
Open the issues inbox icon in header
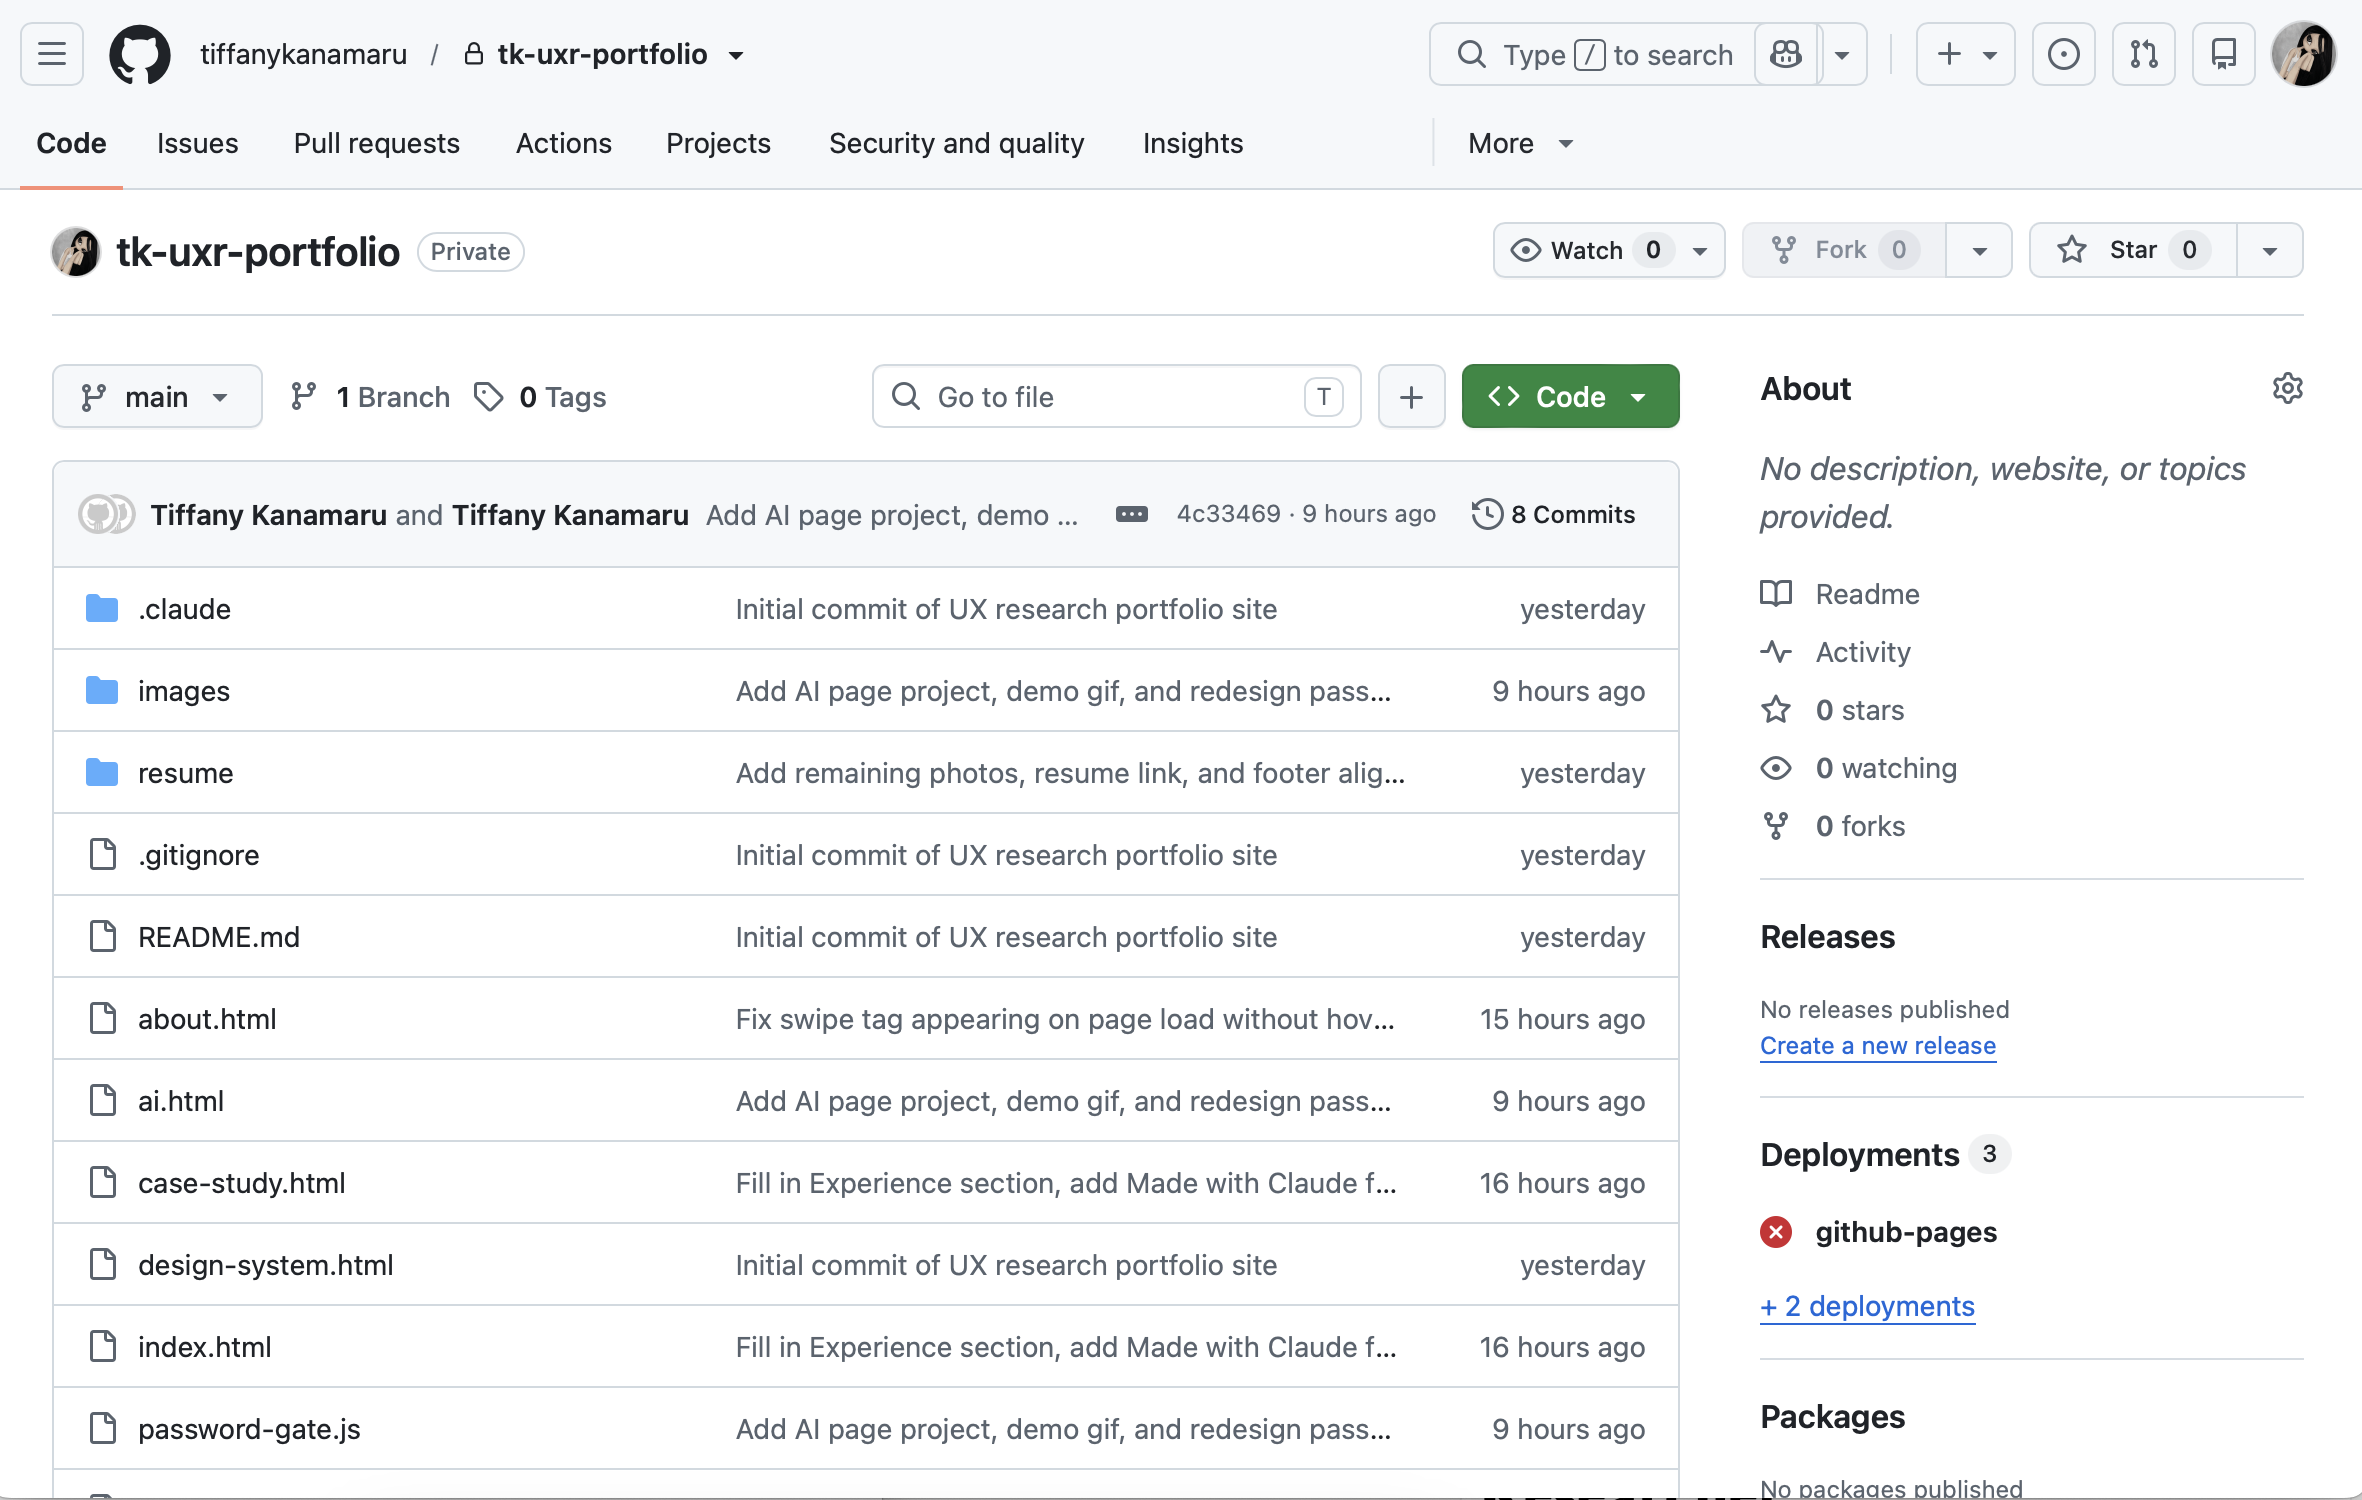[x=2063, y=54]
